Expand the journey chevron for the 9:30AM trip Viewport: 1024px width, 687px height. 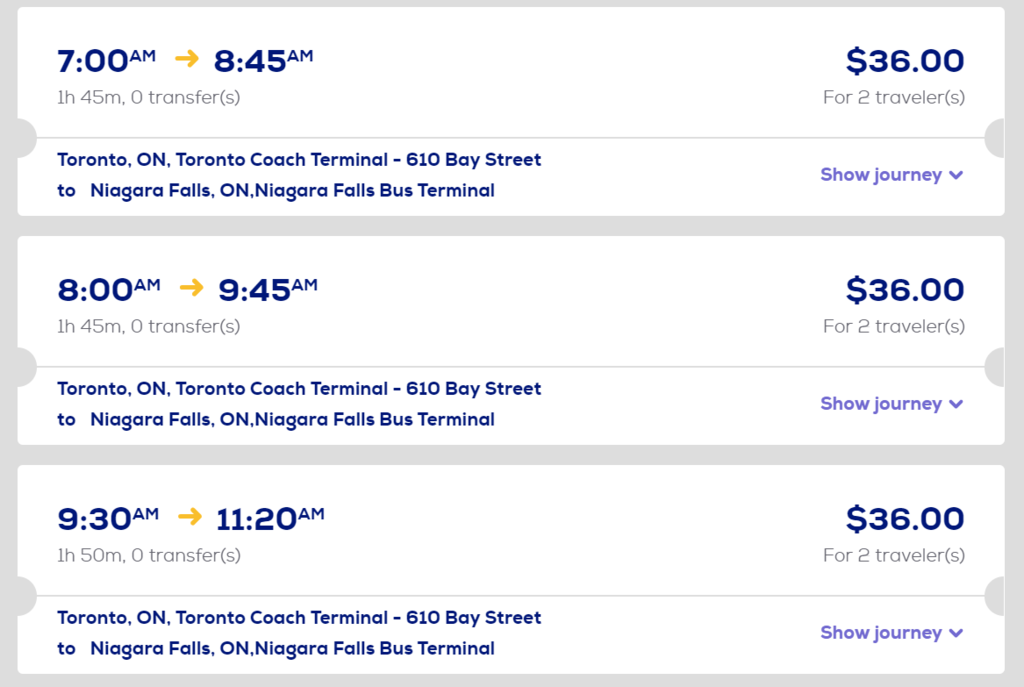point(956,633)
